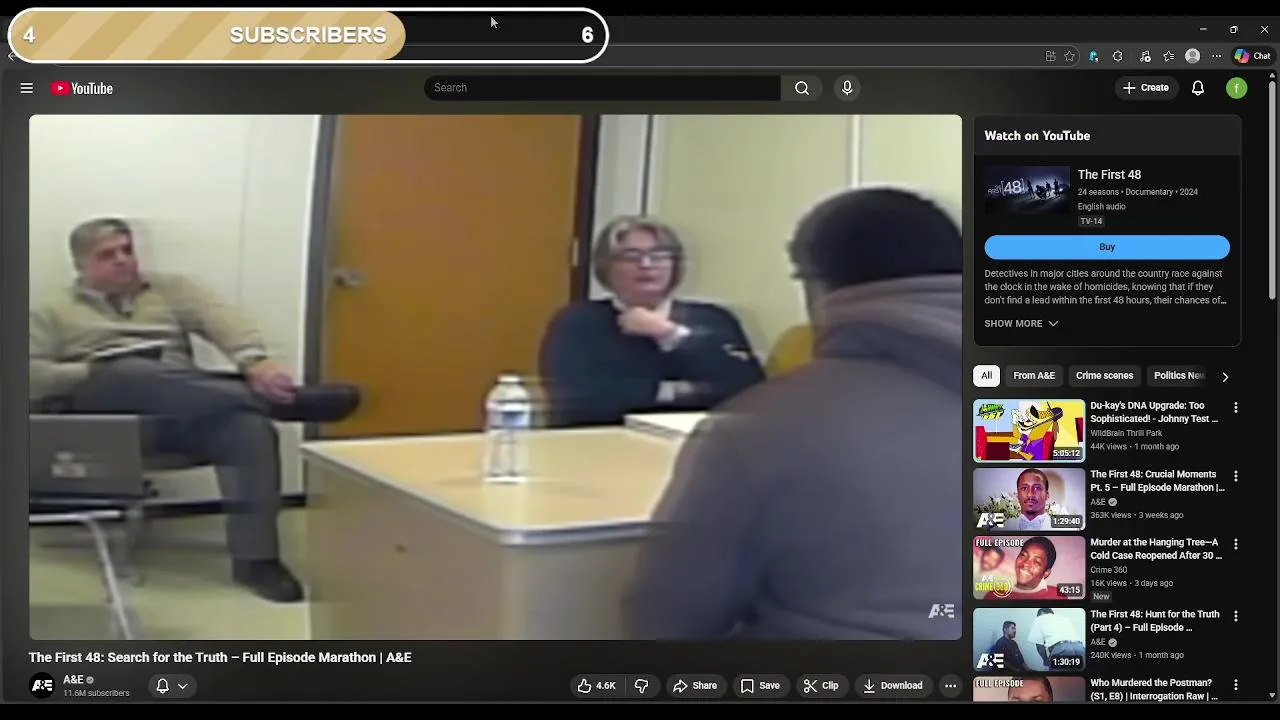Open options for Du-kay's DNA Upgrade video
The height and width of the screenshot is (720, 1280).
click(x=1236, y=408)
